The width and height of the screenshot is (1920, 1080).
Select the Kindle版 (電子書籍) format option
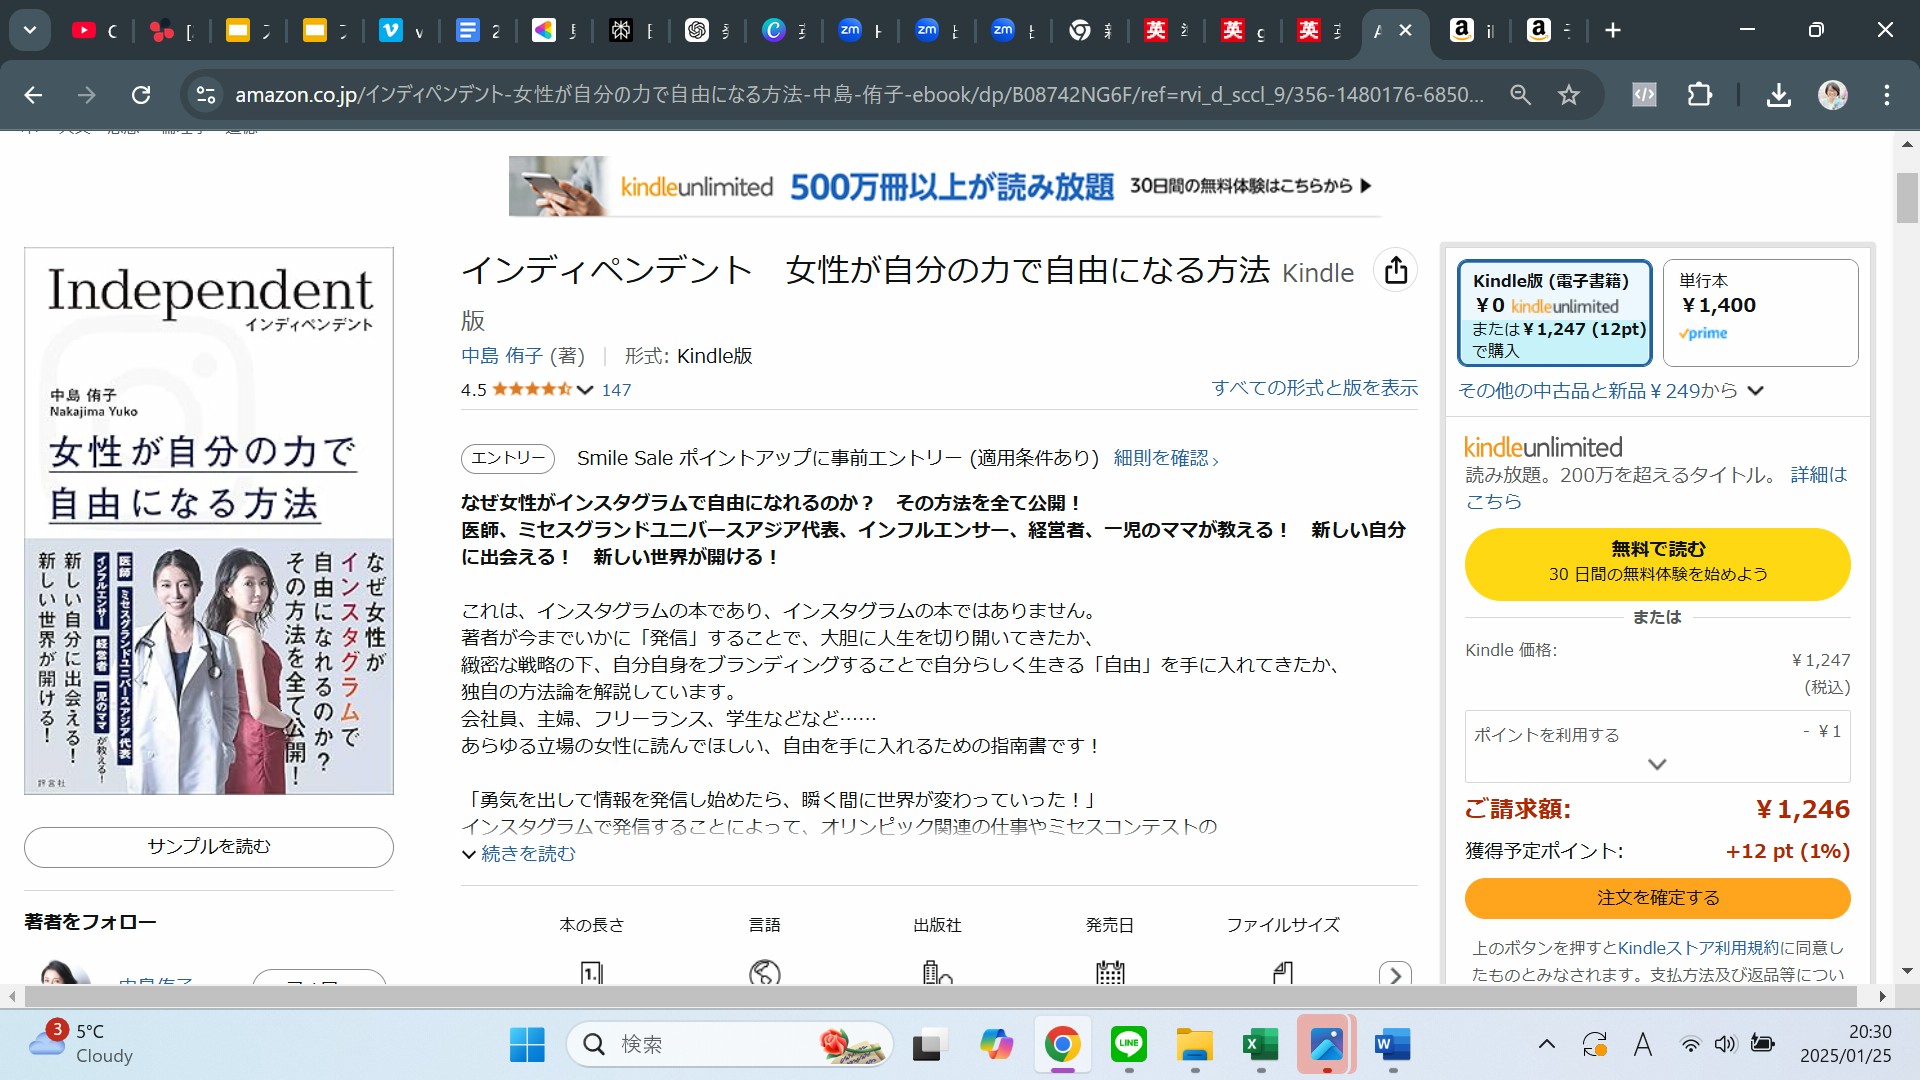(1555, 313)
